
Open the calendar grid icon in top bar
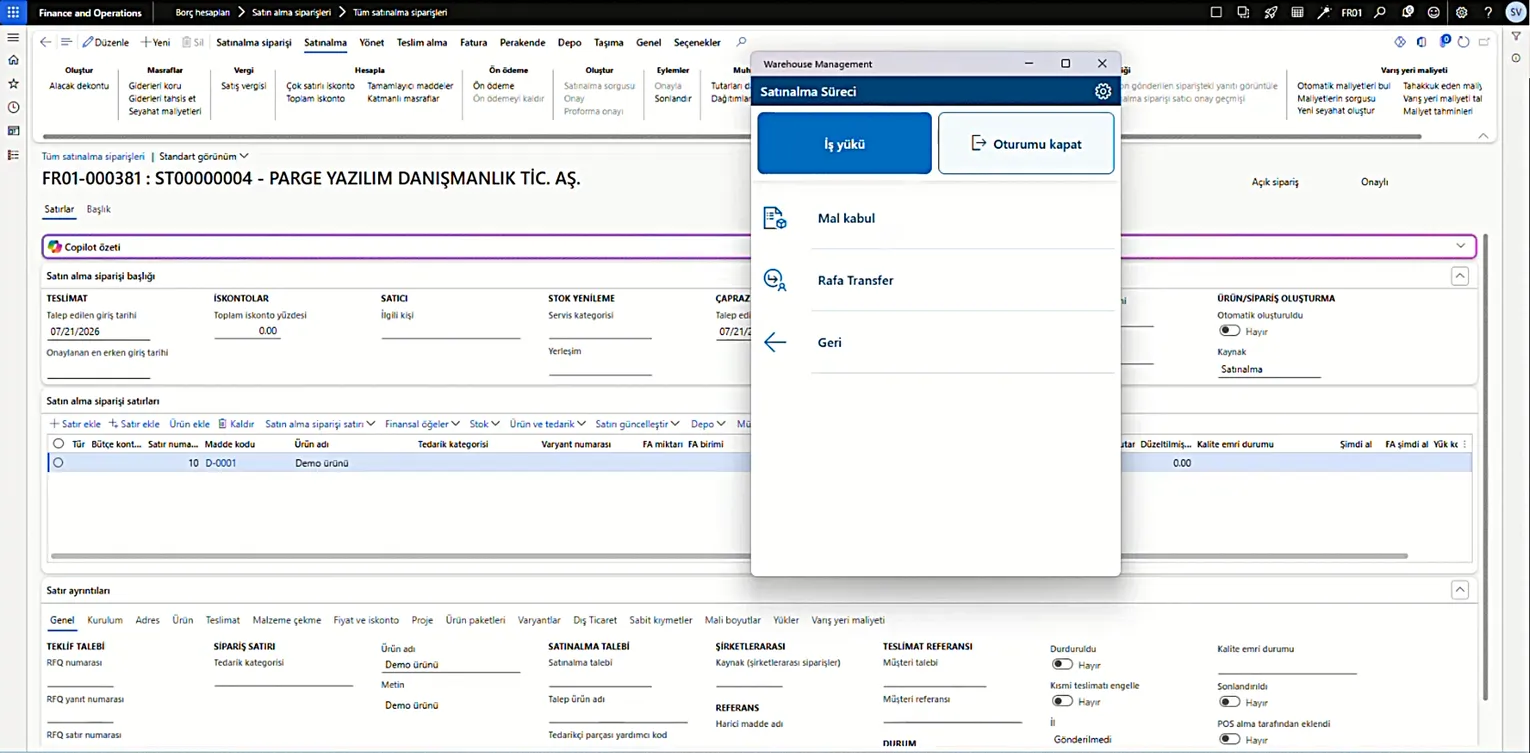1297,13
